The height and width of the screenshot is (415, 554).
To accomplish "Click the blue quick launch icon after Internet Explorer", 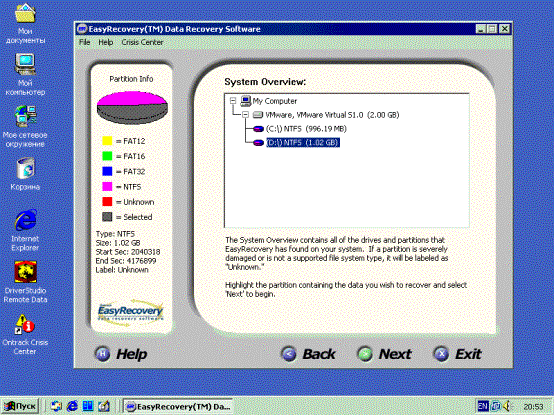I will [88, 406].
